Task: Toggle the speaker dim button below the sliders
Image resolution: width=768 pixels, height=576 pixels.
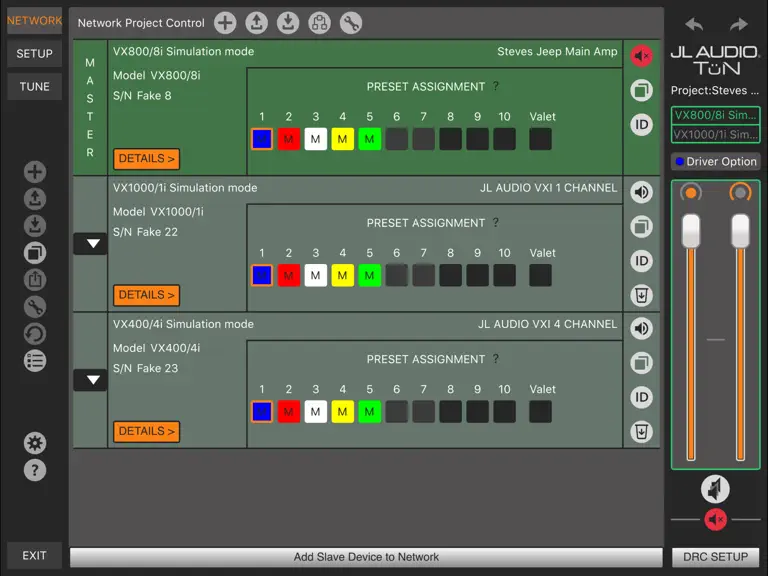Action: [x=716, y=489]
